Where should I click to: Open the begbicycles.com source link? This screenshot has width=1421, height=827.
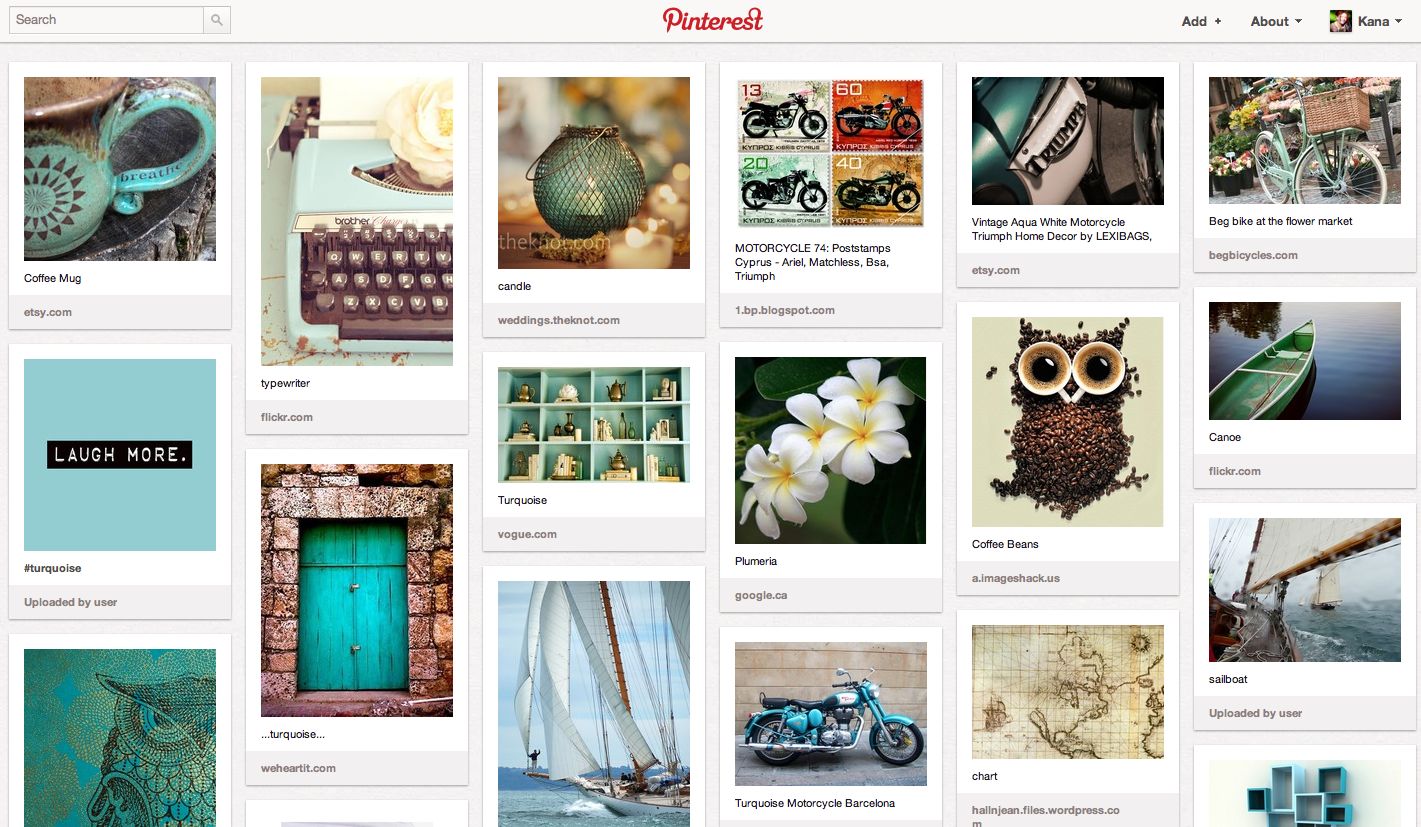[x=1253, y=255]
